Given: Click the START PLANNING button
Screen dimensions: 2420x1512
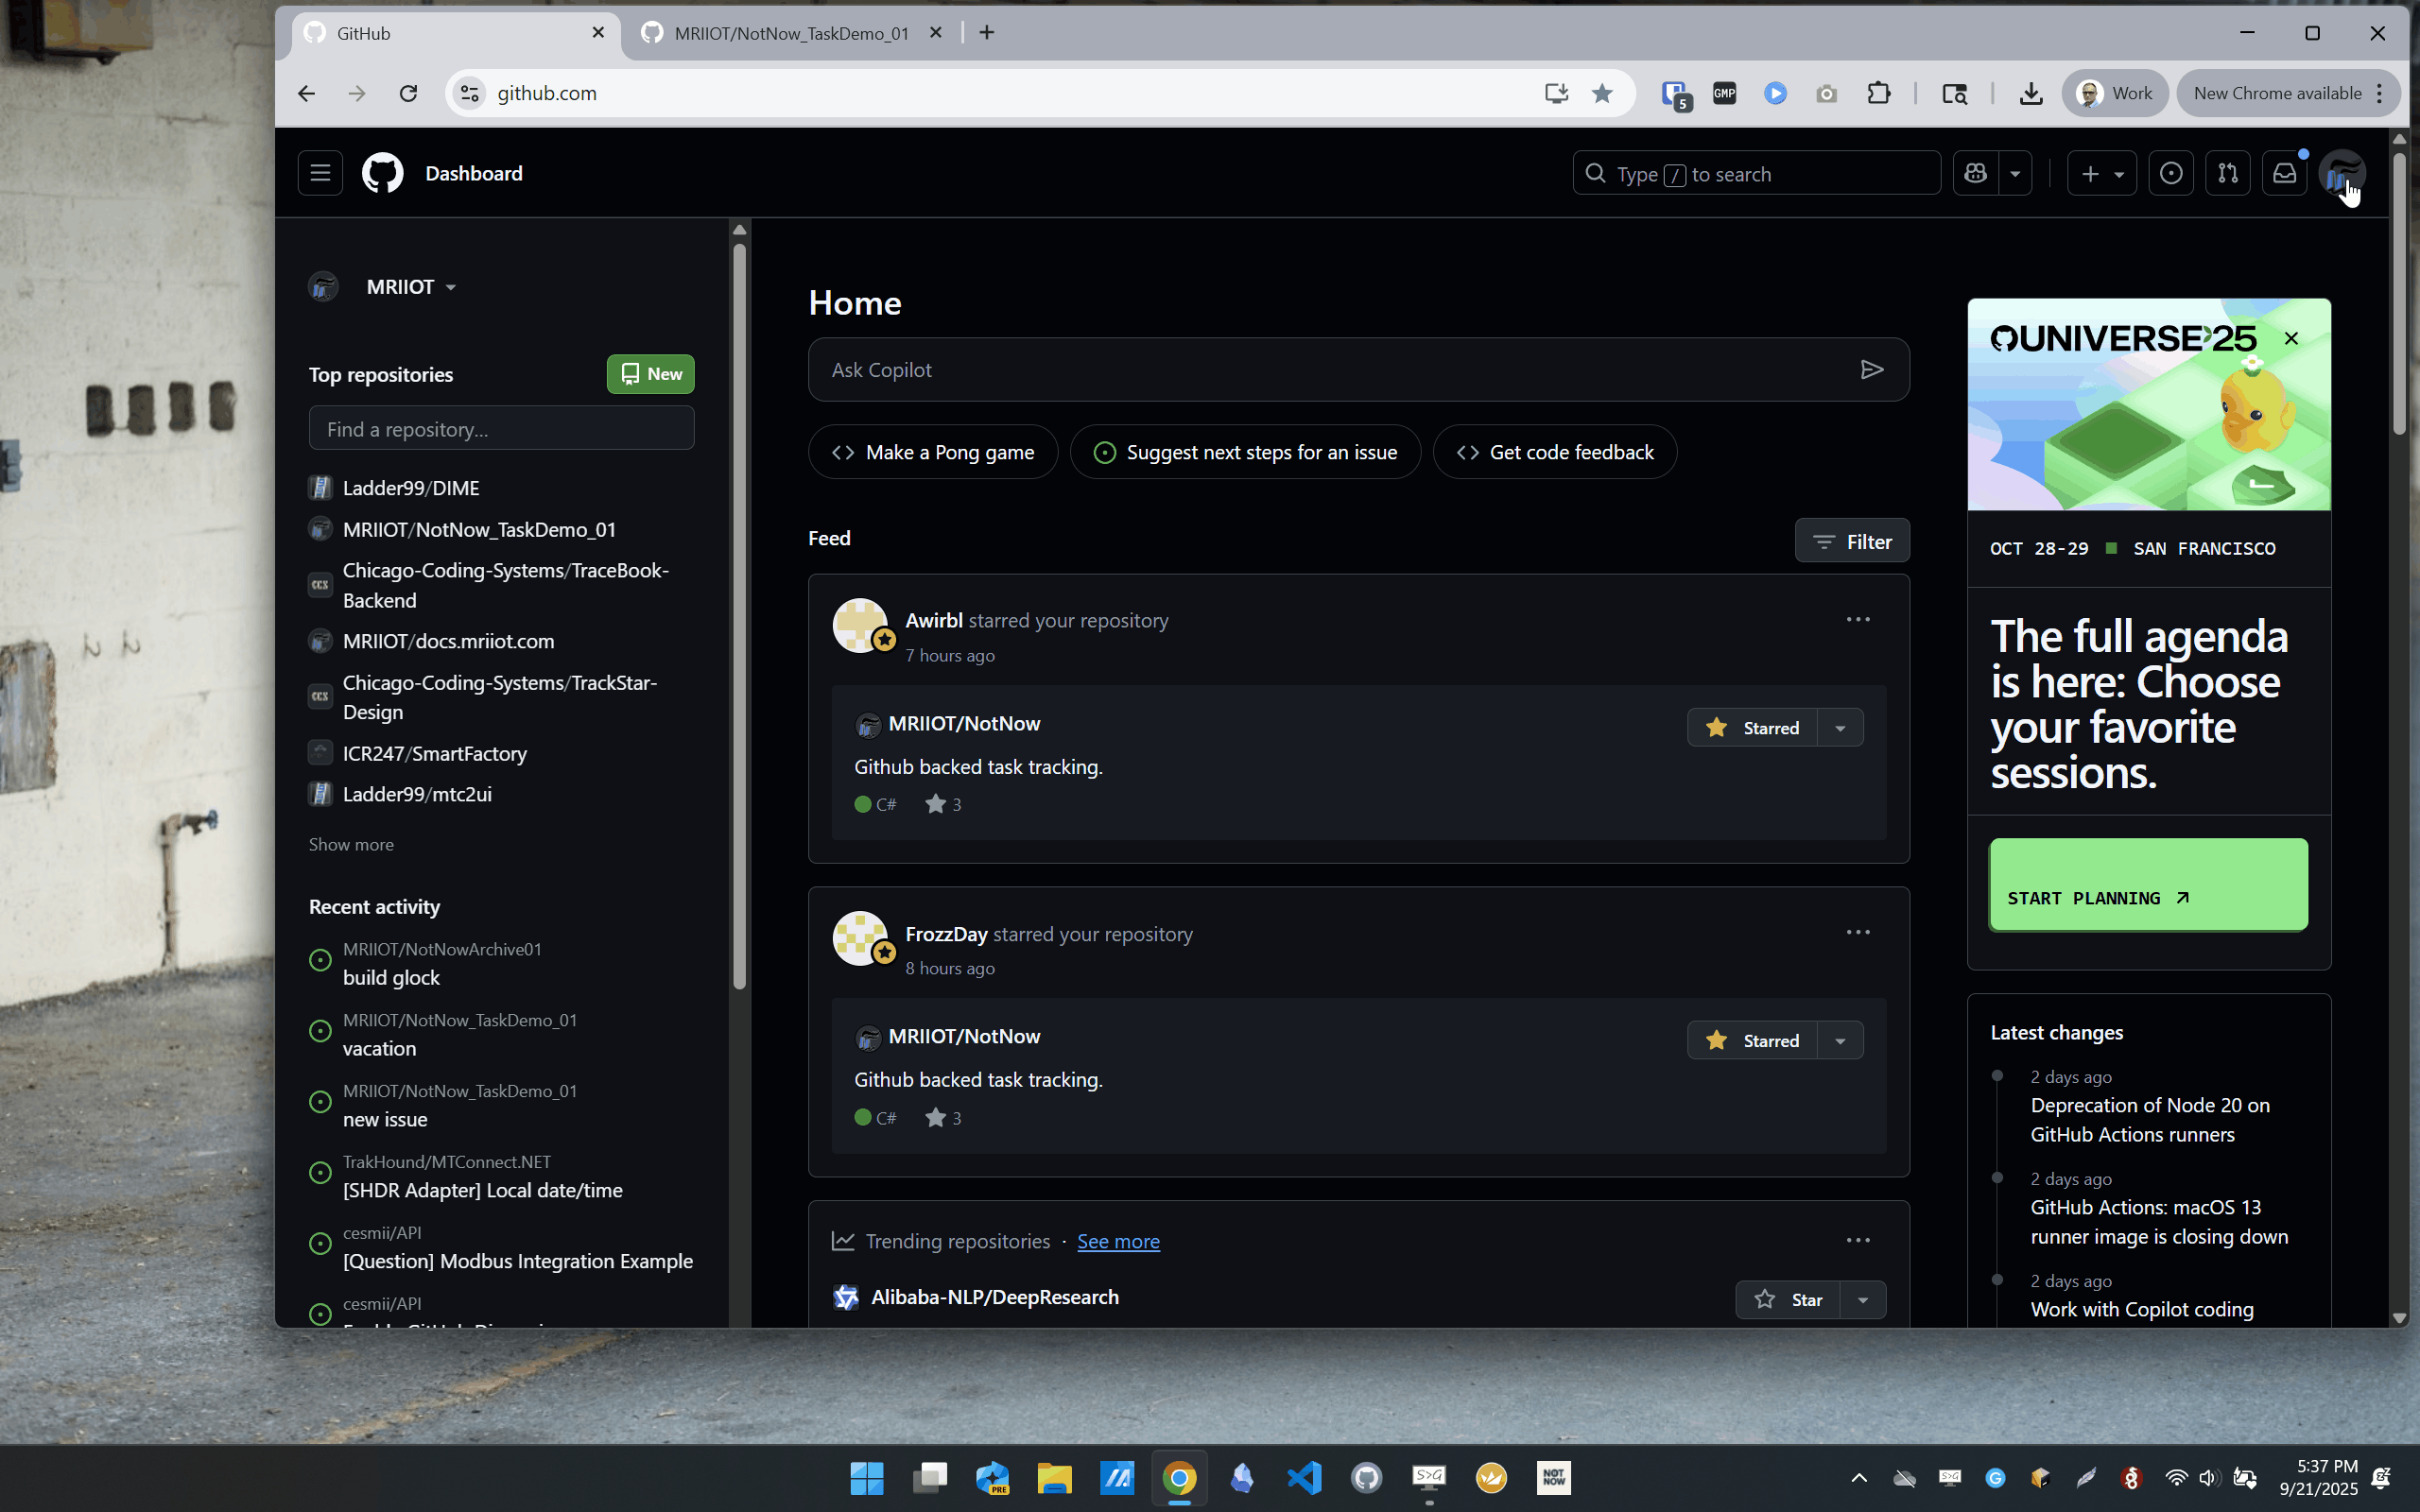Looking at the screenshot, I should click(x=2148, y=884).
